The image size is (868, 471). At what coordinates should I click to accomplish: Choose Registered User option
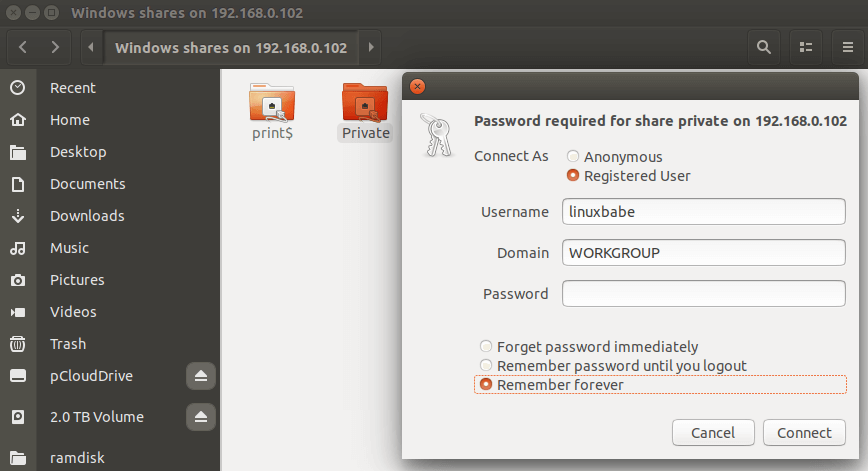click(573, 176)
